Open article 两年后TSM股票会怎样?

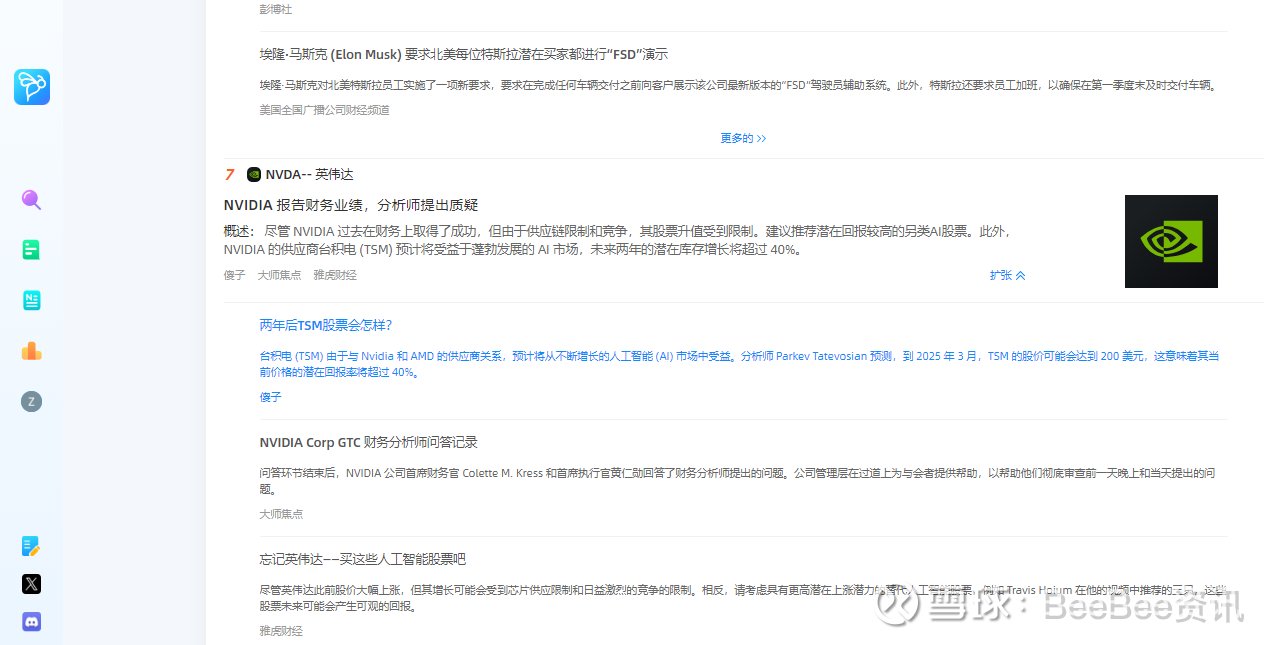(325, 325)
